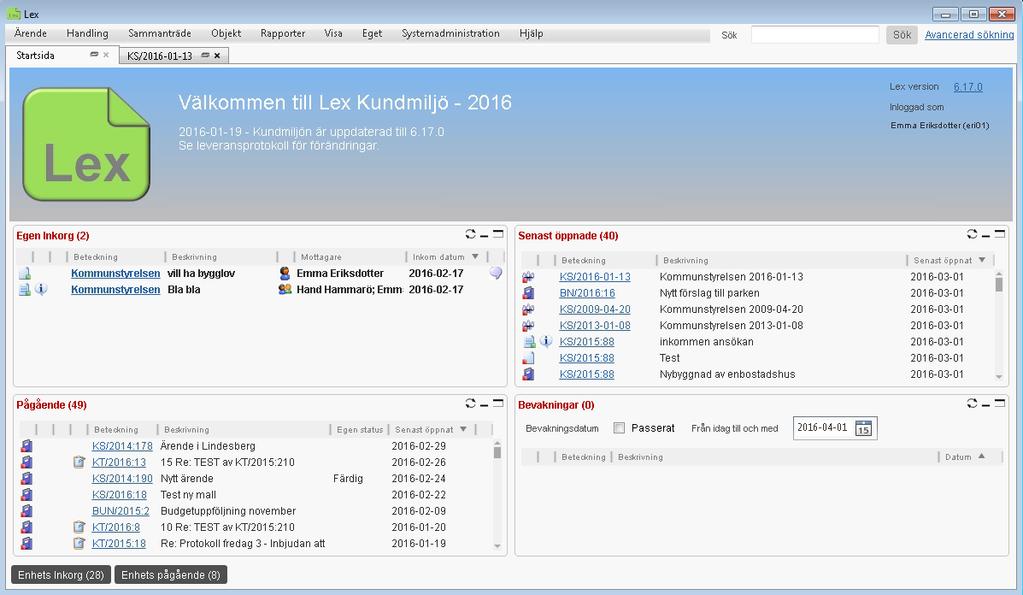Viewport: 1023px width, 595px height.
Task: Click the meeting icon for KS/2016-01-13 row
Action: tap(528, 277)
